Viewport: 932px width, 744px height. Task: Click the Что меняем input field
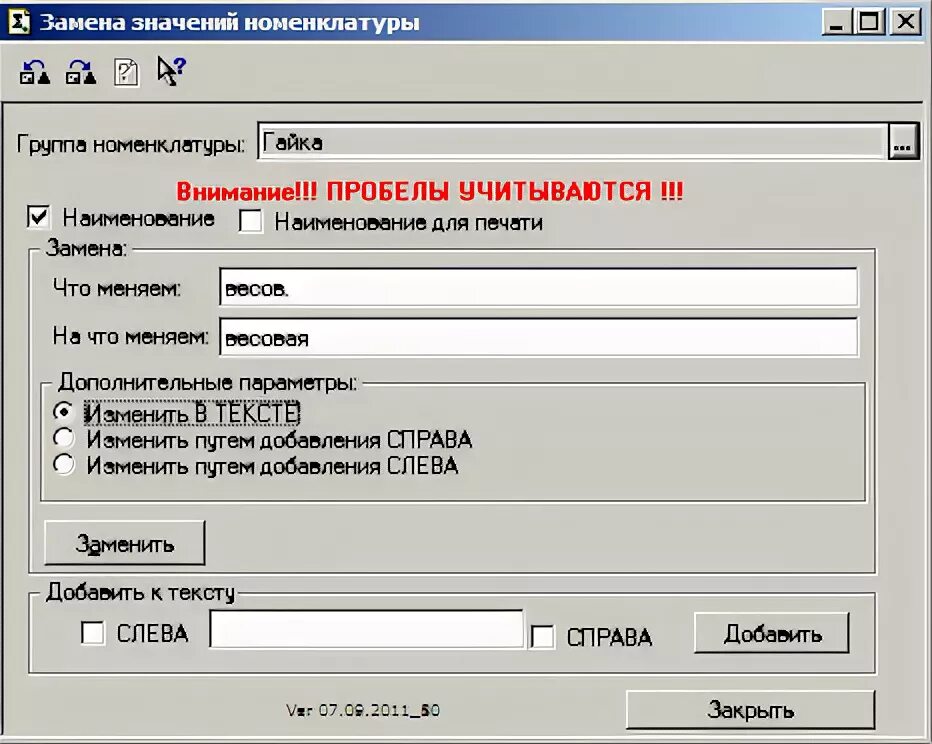tap(539, 288)
